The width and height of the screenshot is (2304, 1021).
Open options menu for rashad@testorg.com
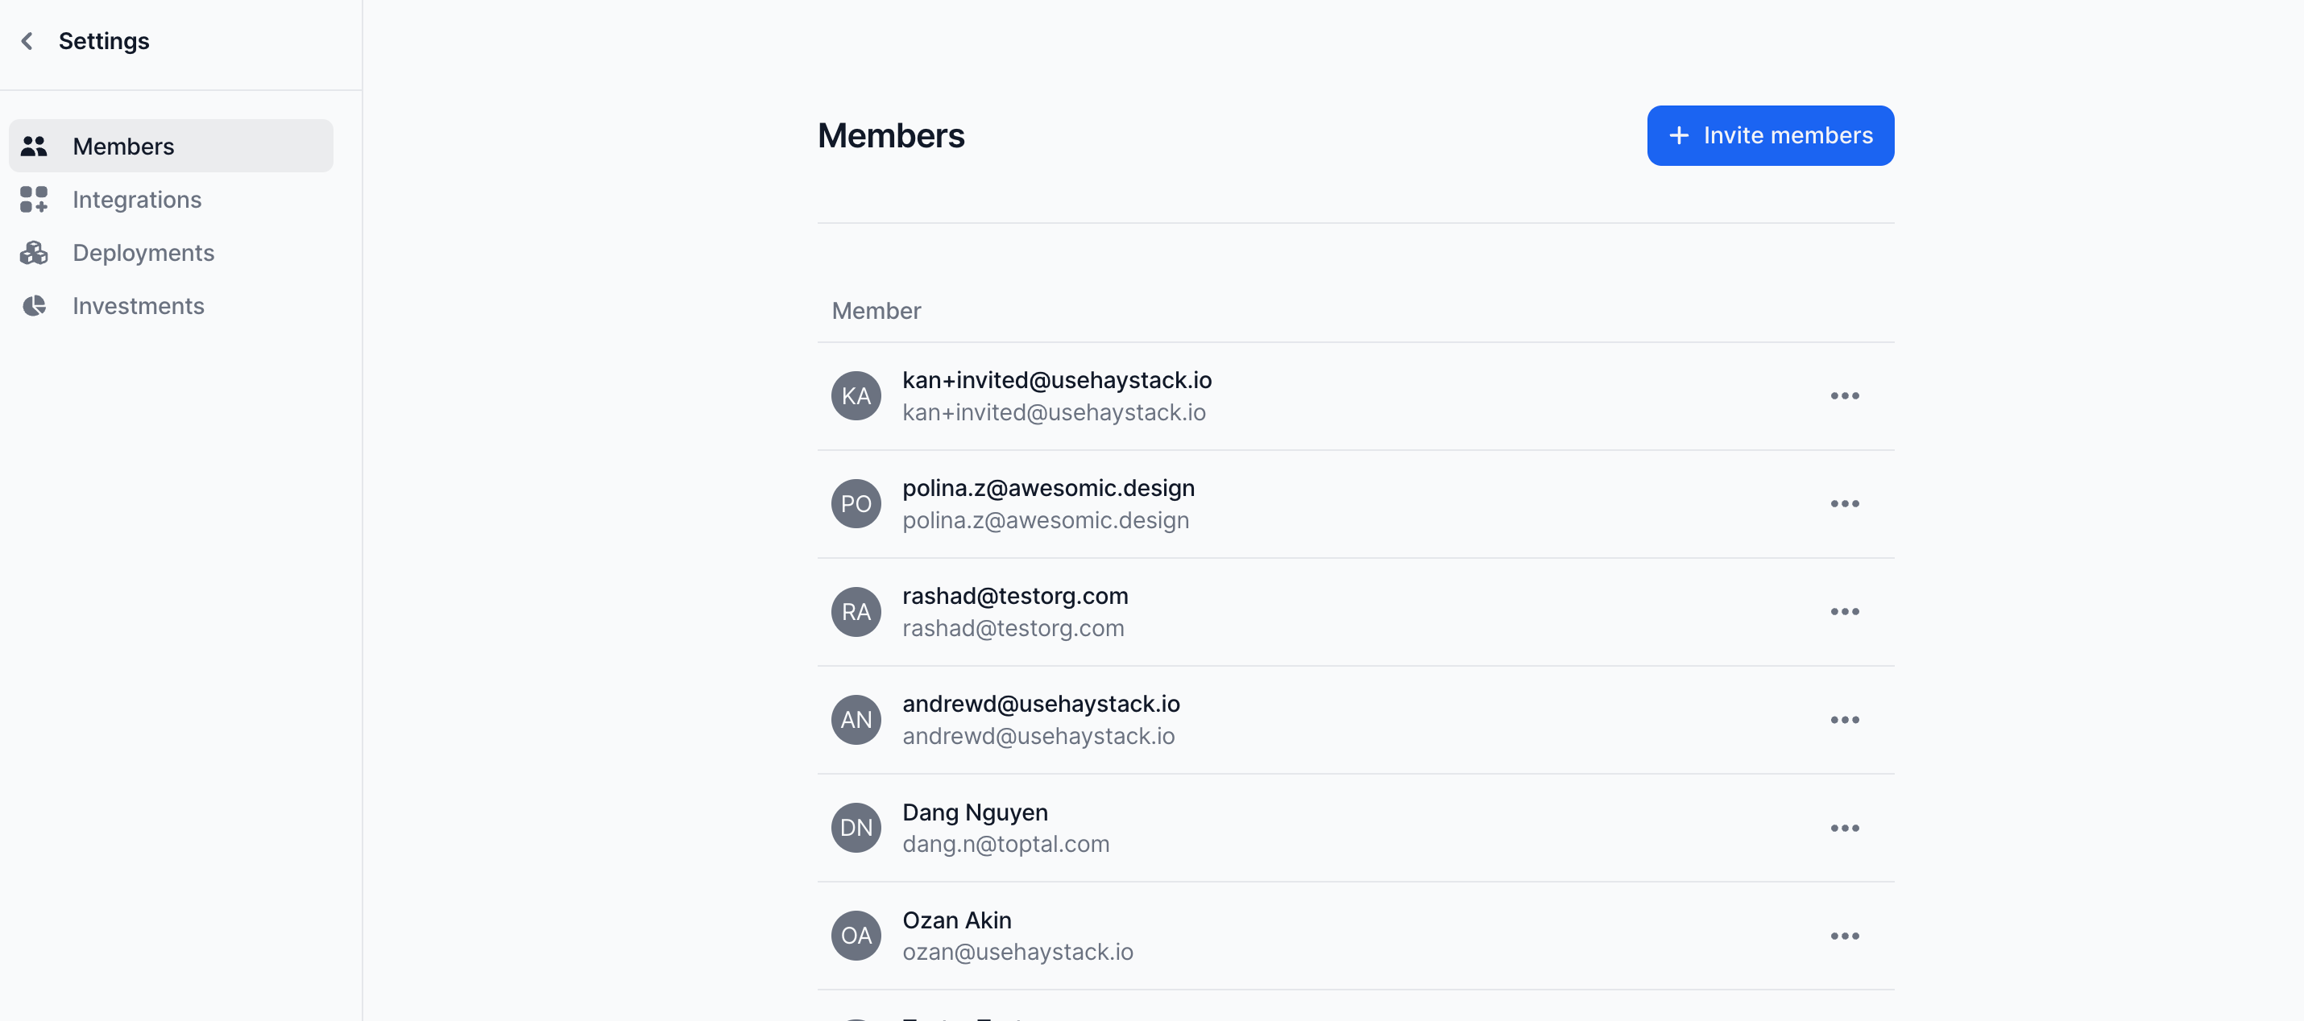point(1844,612)
